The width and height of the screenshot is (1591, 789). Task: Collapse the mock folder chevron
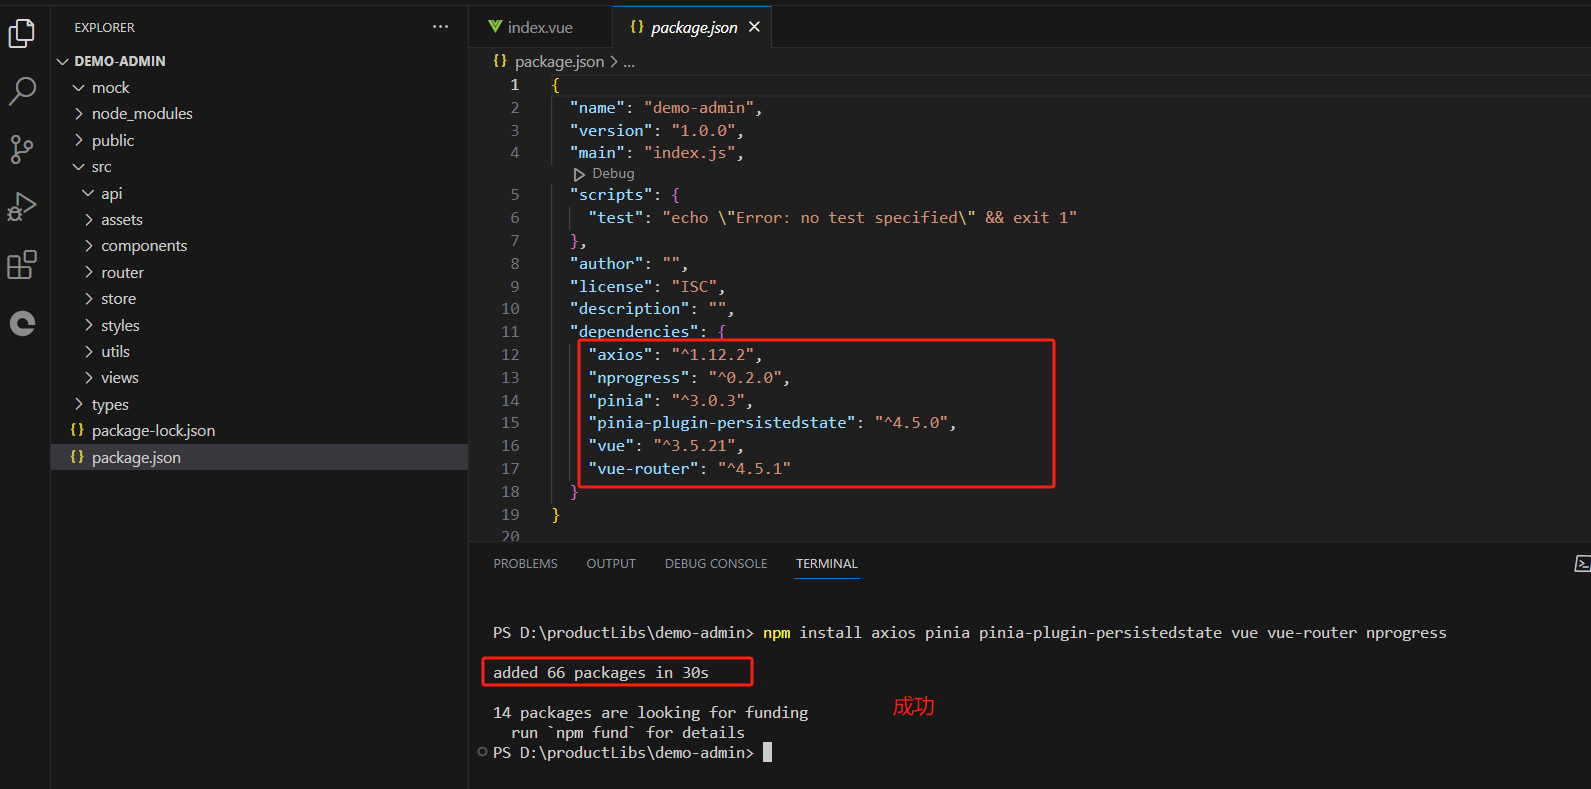(79, 88)
